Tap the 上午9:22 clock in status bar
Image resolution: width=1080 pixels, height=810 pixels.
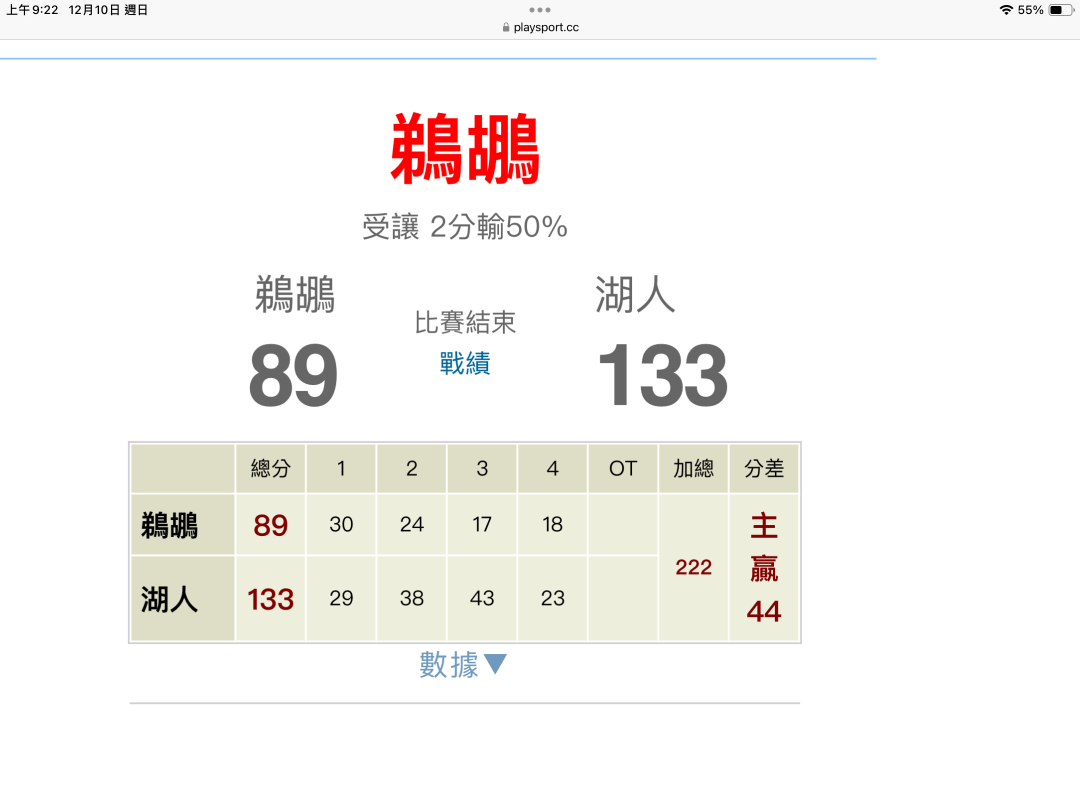tap(32, 10)
